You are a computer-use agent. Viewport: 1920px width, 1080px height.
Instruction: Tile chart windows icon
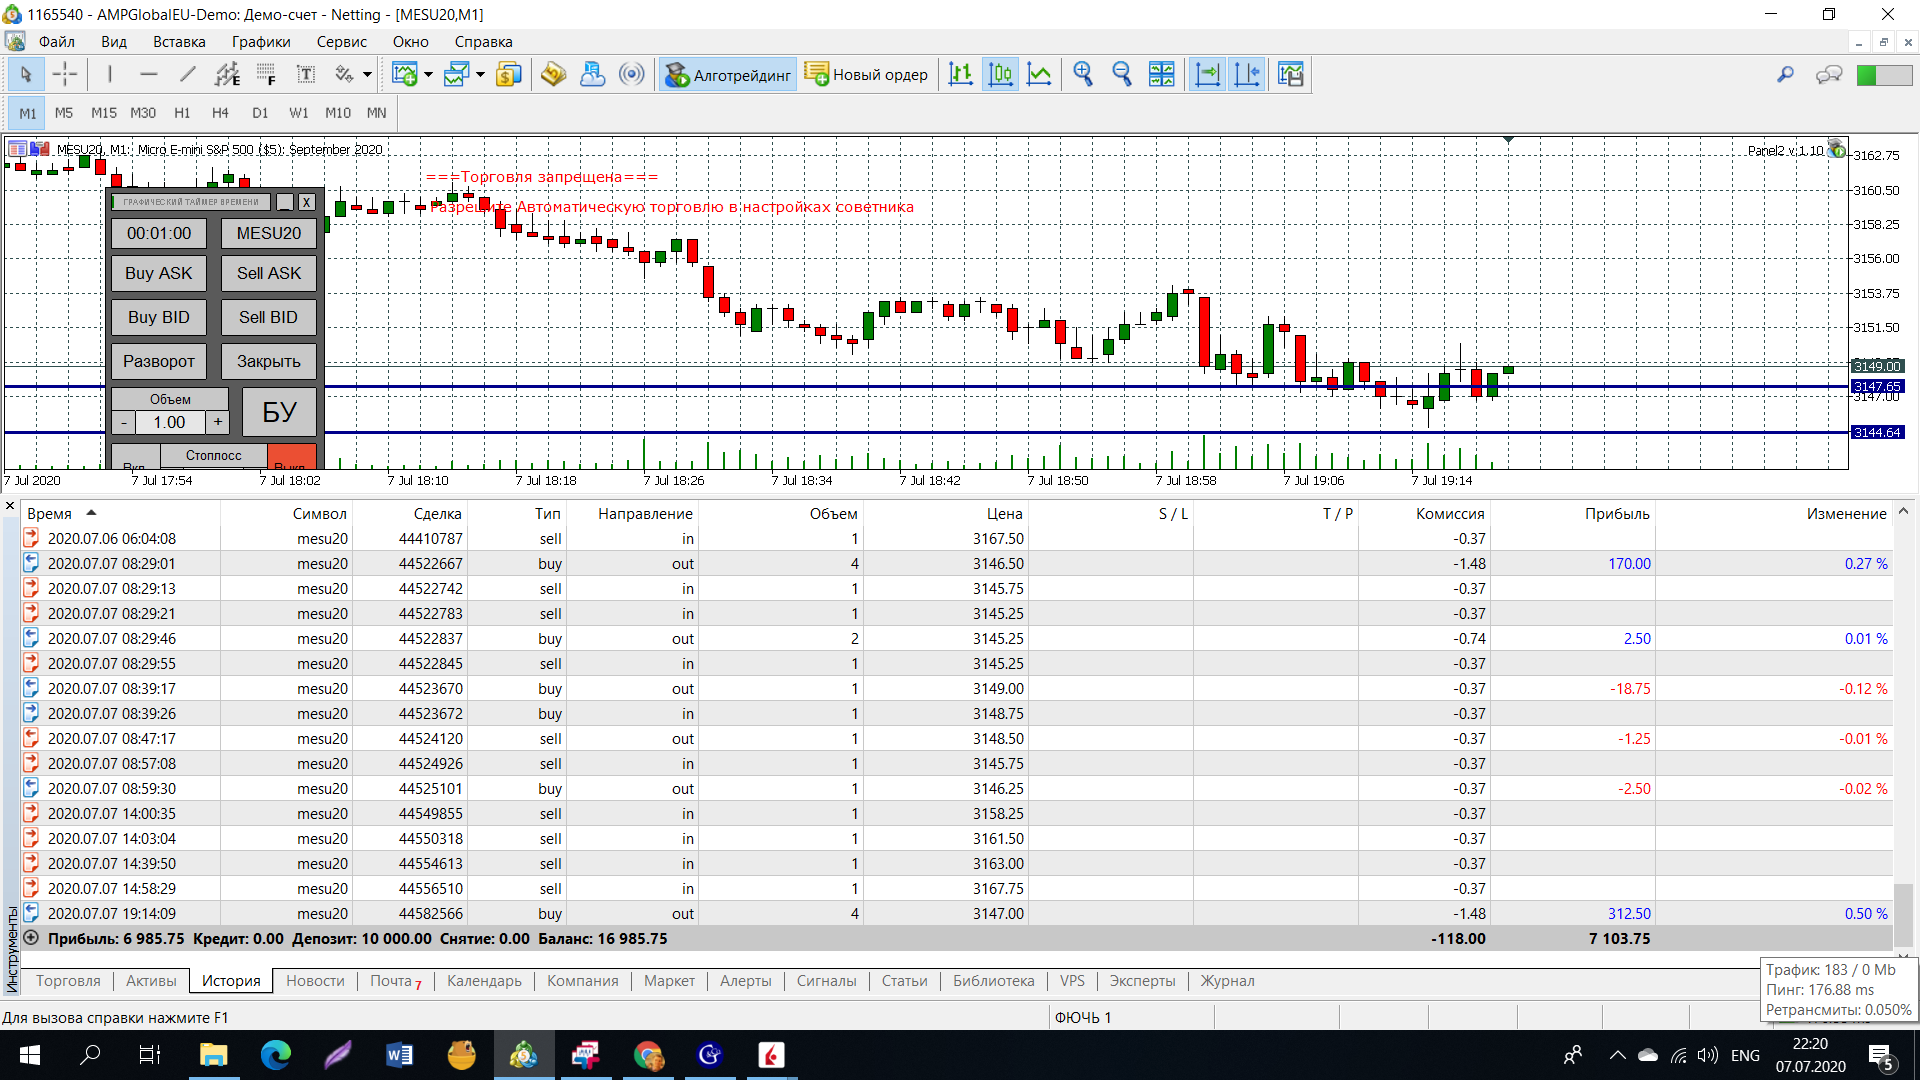(1162, 74)
